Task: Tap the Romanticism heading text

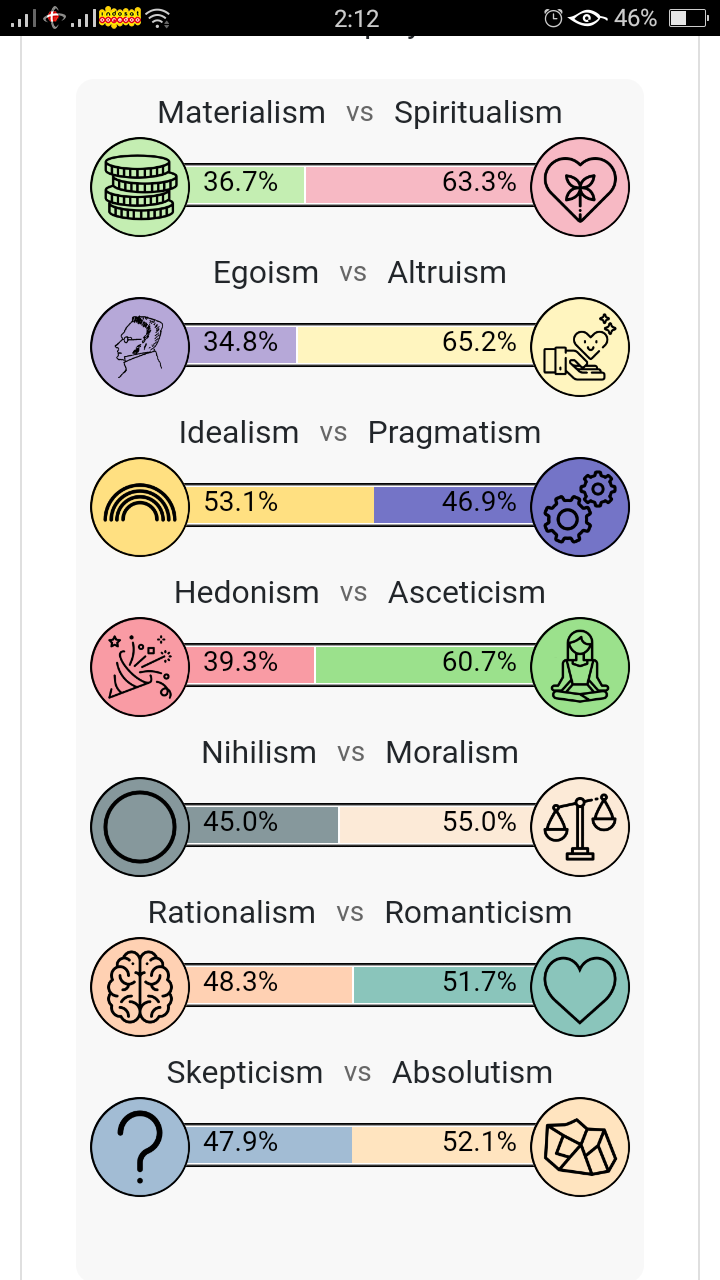Action: pyautogui.click(x=478, y=912)
